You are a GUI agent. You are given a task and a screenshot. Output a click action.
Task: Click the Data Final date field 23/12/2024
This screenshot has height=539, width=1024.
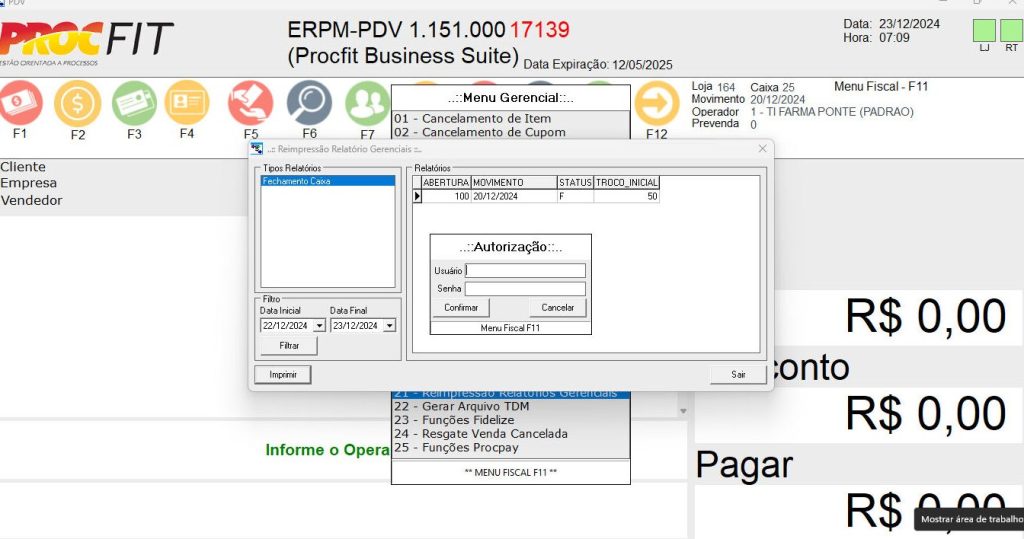357,325
